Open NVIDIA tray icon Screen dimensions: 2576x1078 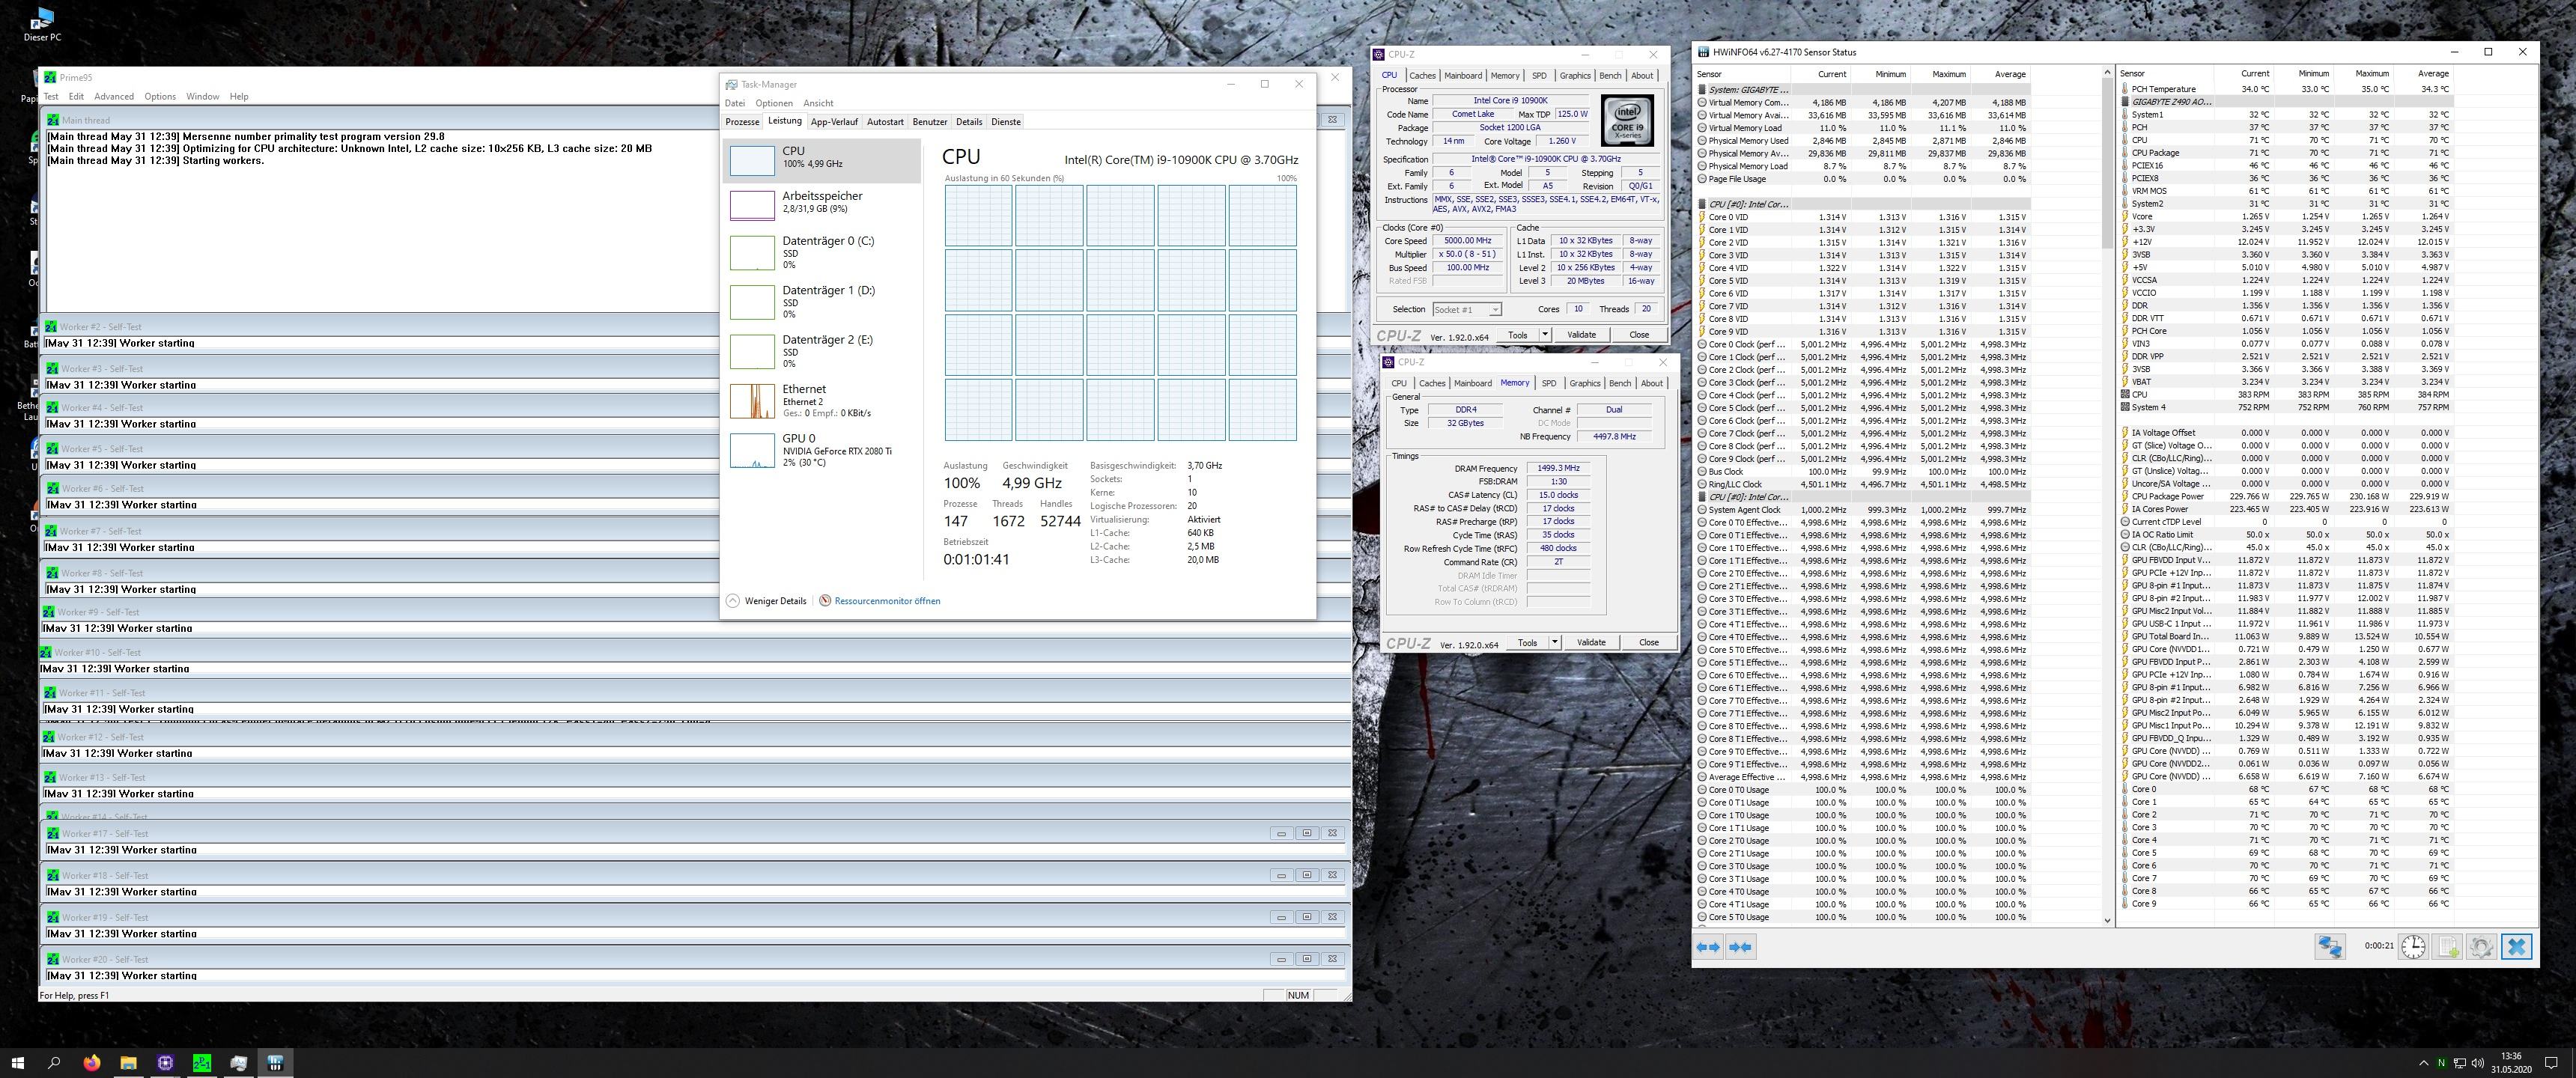point(2441,1063)
